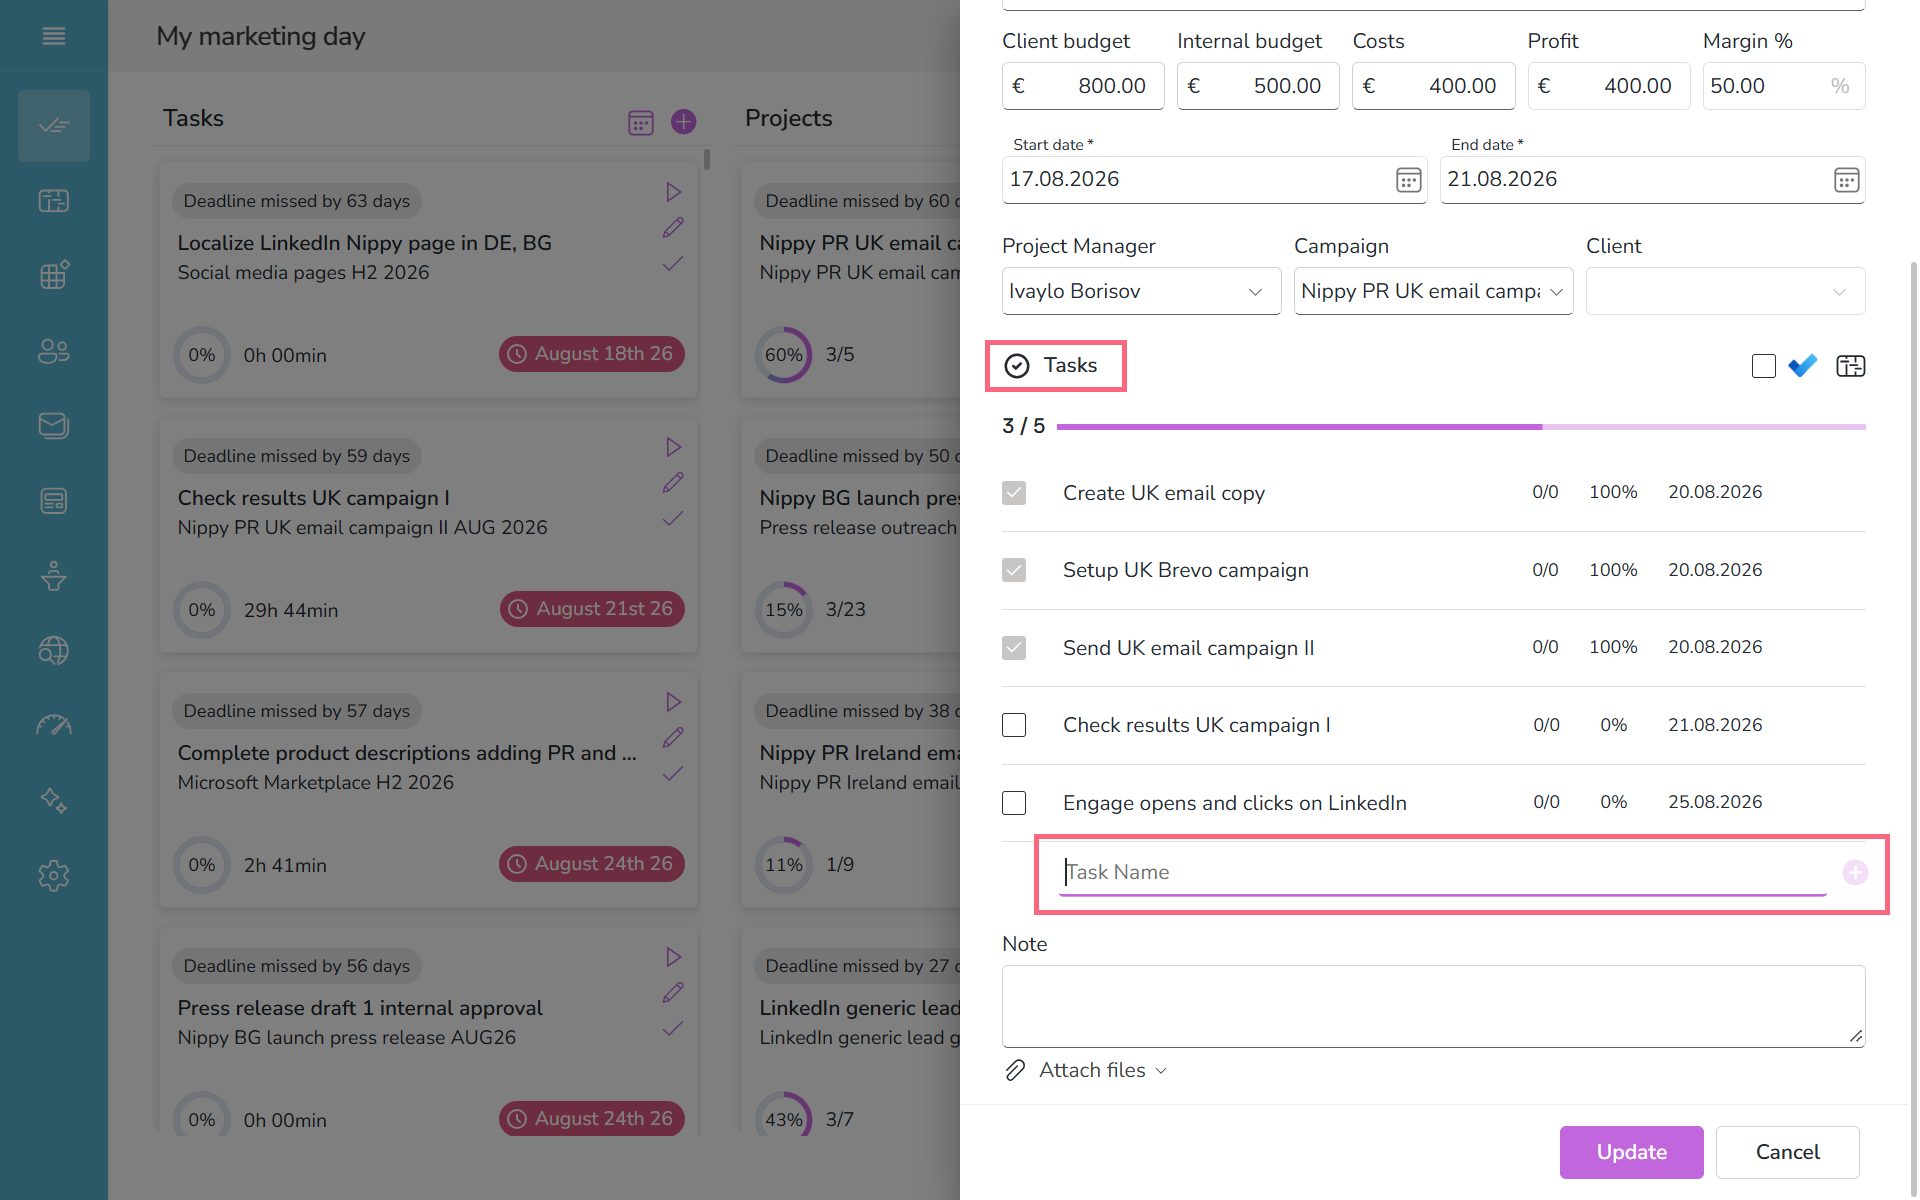The height and width of the screenshot is (1200, 1920).
Task: Open the Campaign dropdown
Action: click(1433, 291)
